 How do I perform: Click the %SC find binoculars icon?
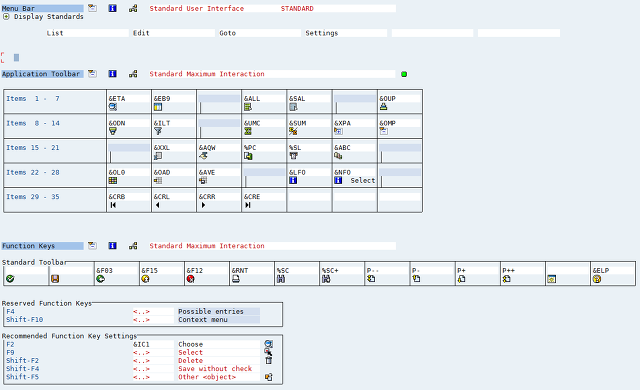(x=281, y=279)
